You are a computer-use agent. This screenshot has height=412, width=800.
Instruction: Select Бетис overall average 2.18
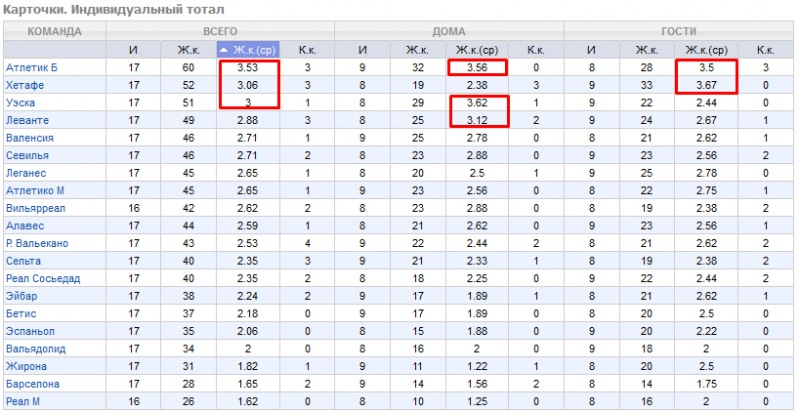tap(248, 314)
